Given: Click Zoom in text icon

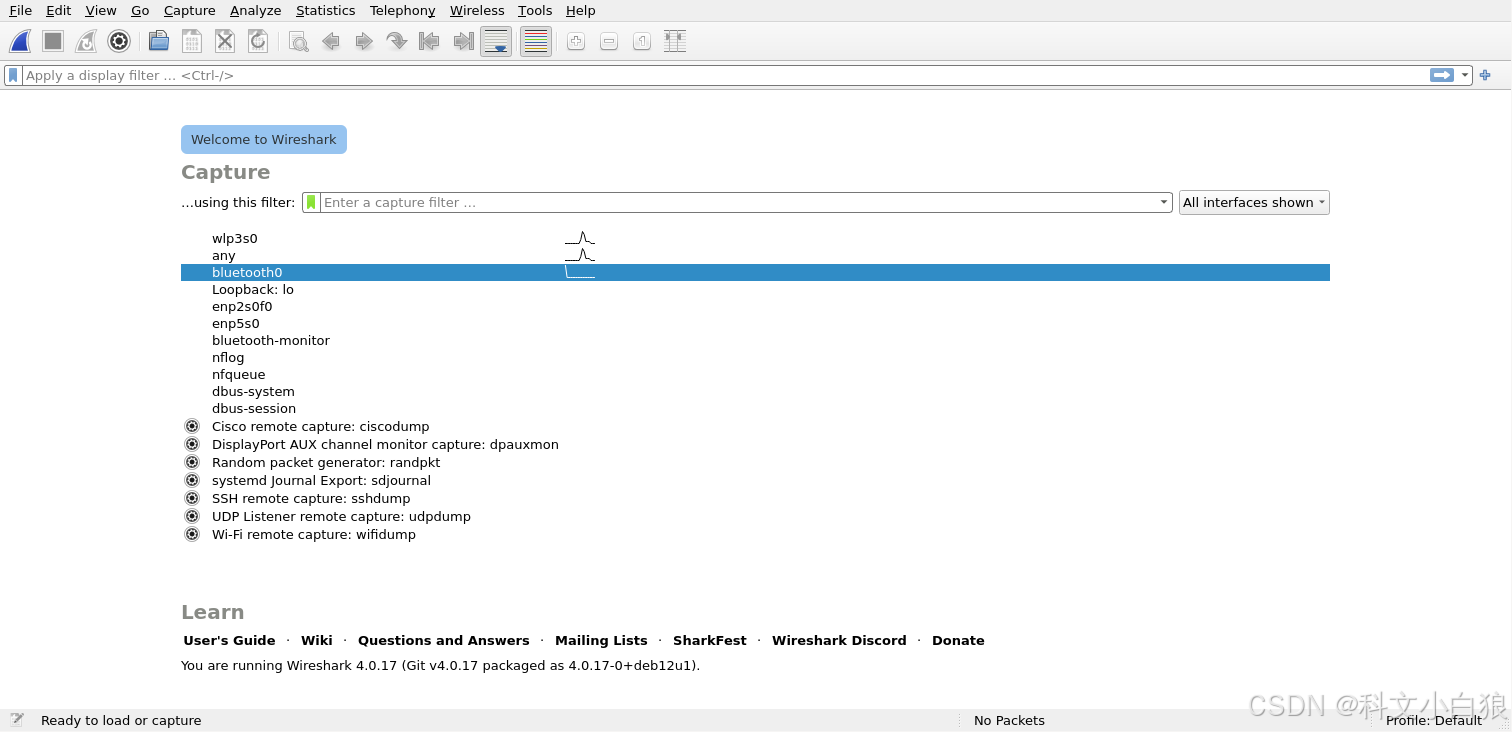Looking at the screenshot, I should 576,41.
